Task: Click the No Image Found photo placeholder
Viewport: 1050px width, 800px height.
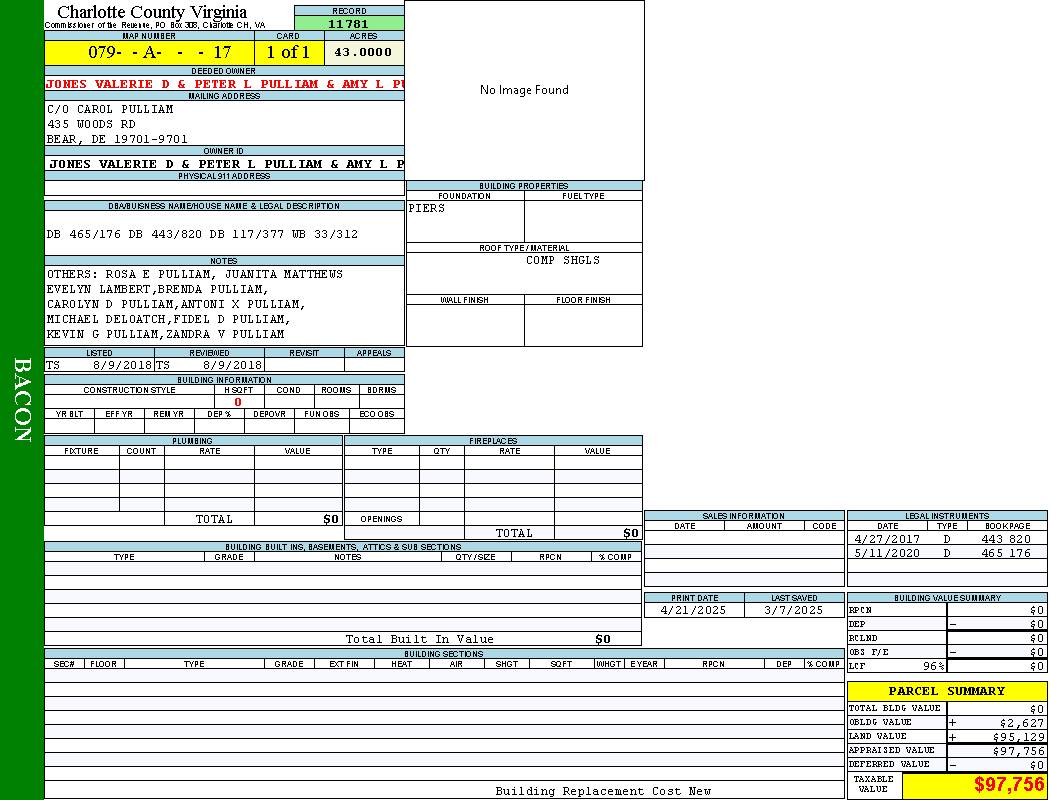Action: (x=524, y=90)
